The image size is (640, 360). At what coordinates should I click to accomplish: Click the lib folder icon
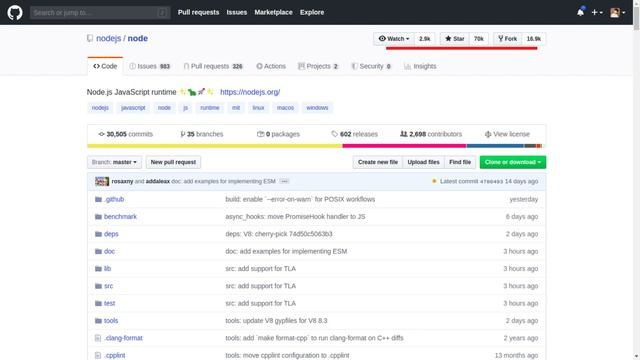click(x=98, y=269)
